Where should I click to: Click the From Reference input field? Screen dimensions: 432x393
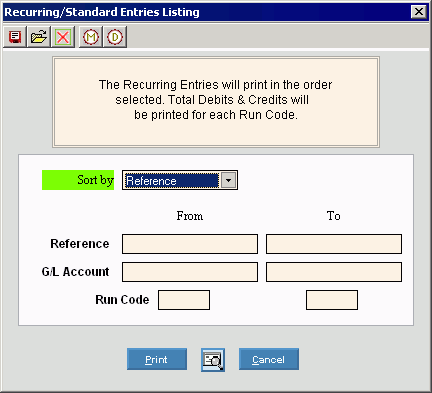(x=190, y=244)
